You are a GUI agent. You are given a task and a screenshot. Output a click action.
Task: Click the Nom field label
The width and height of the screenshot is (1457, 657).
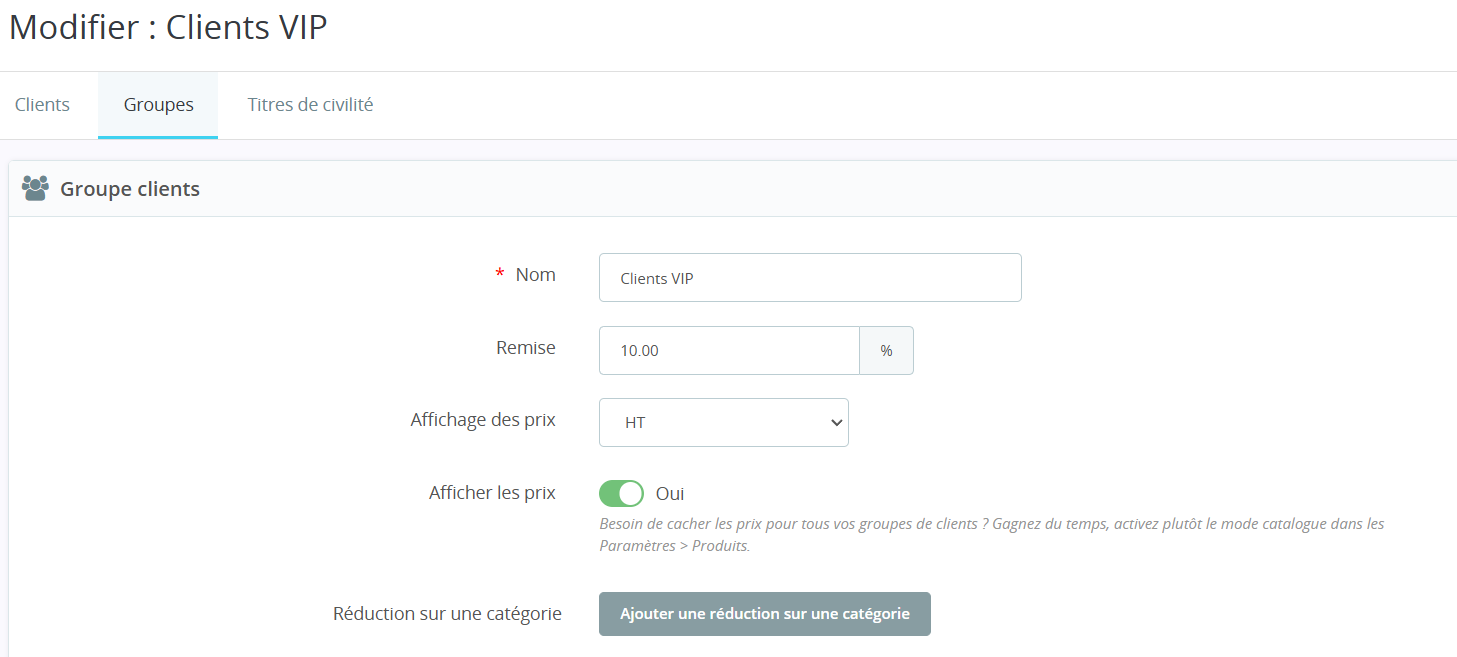(536, 275)
